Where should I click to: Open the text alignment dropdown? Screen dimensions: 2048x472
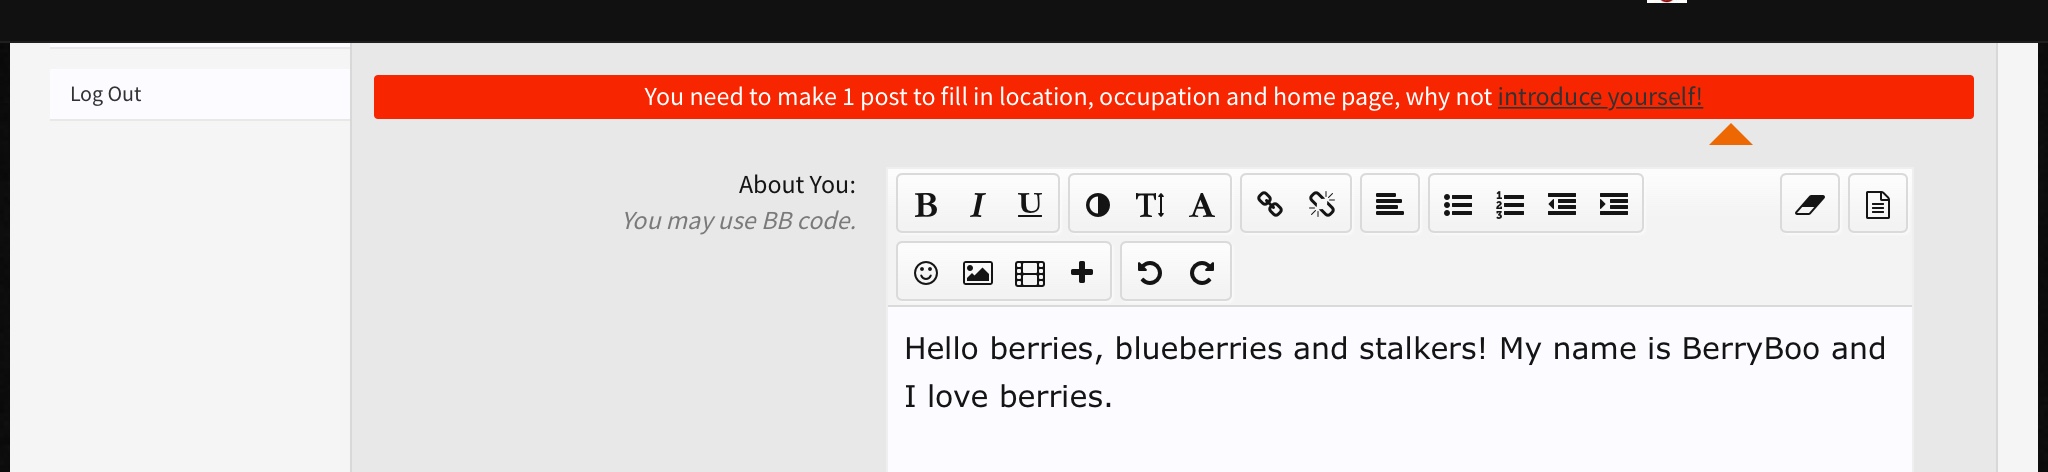(x=1390, y=204)
